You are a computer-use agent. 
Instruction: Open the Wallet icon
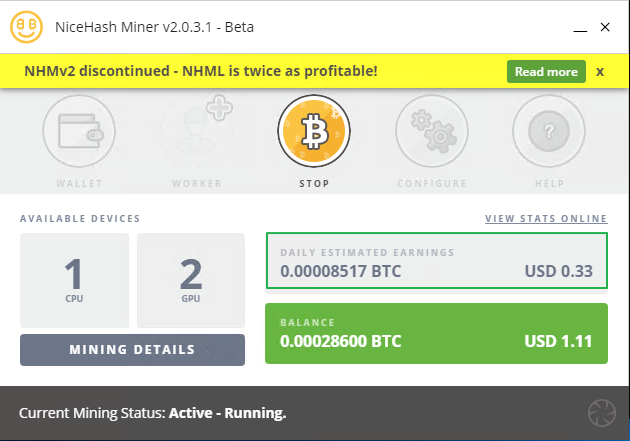point(79,131)
